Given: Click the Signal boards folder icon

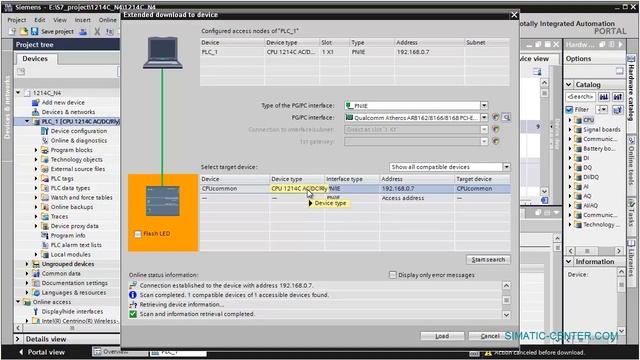Looking at the screenshot, I should tap(578, 129).
